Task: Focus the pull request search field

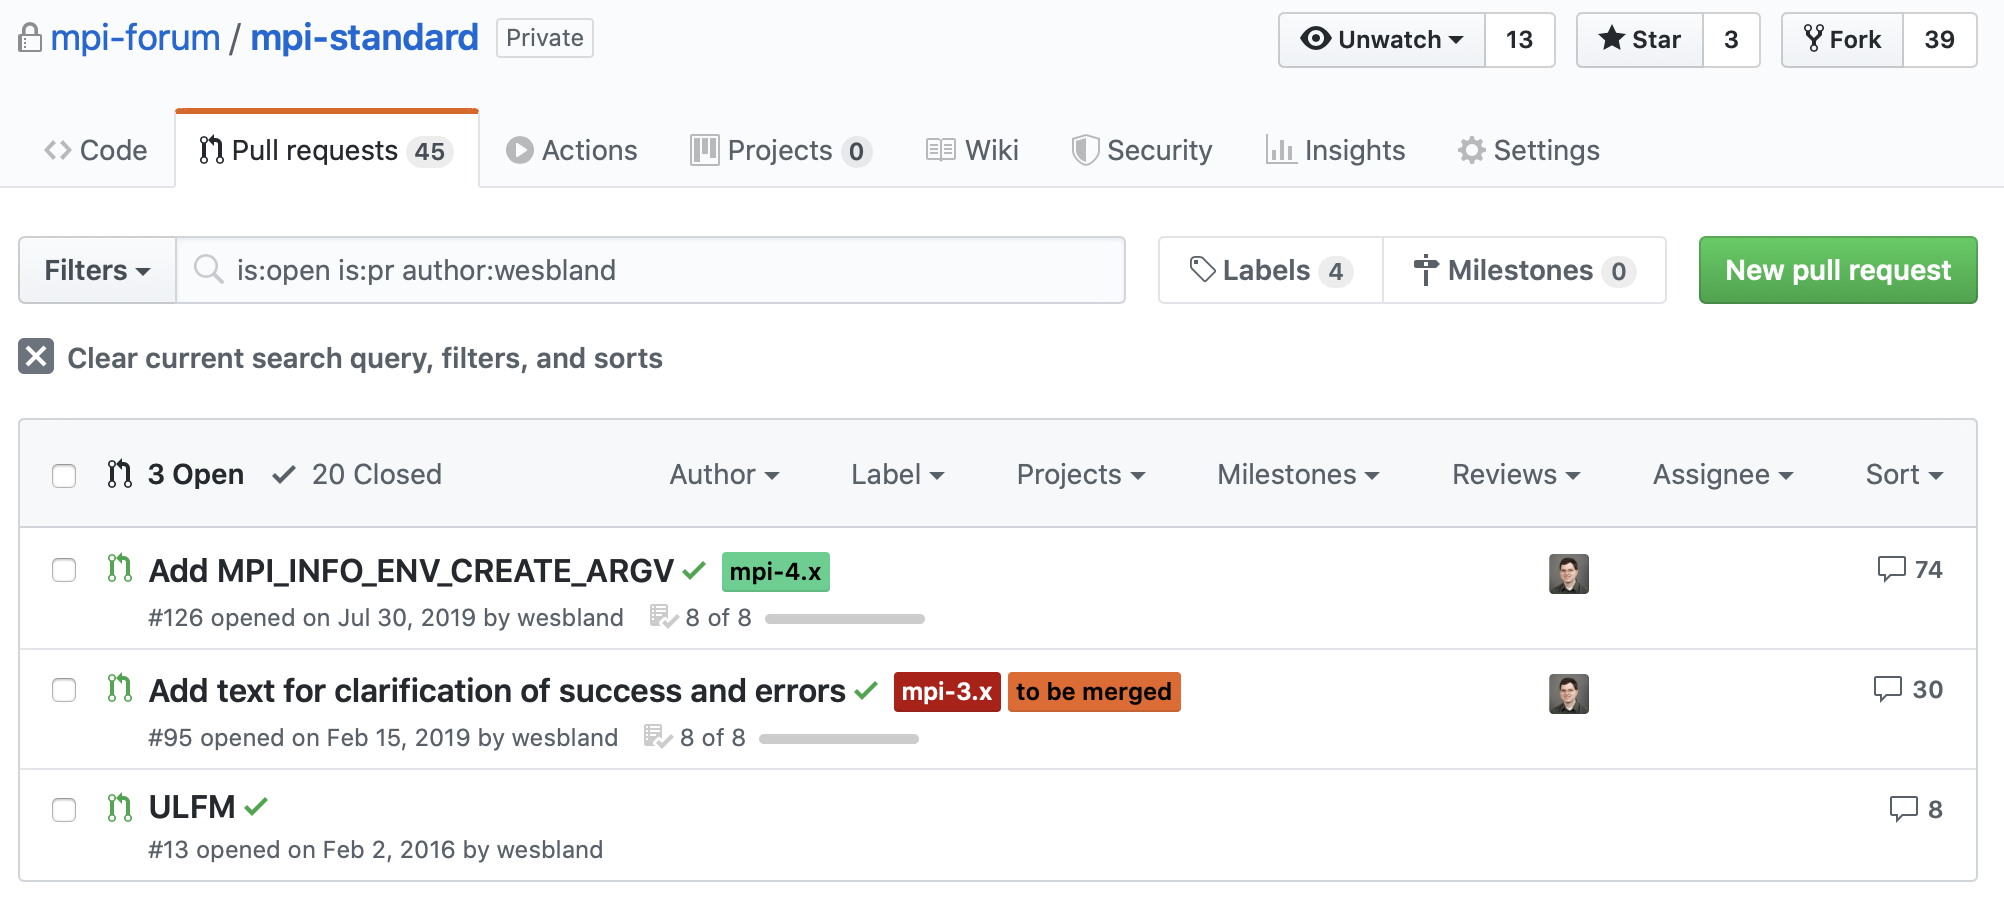Action: pyautogui.click(x=651, y=270)
